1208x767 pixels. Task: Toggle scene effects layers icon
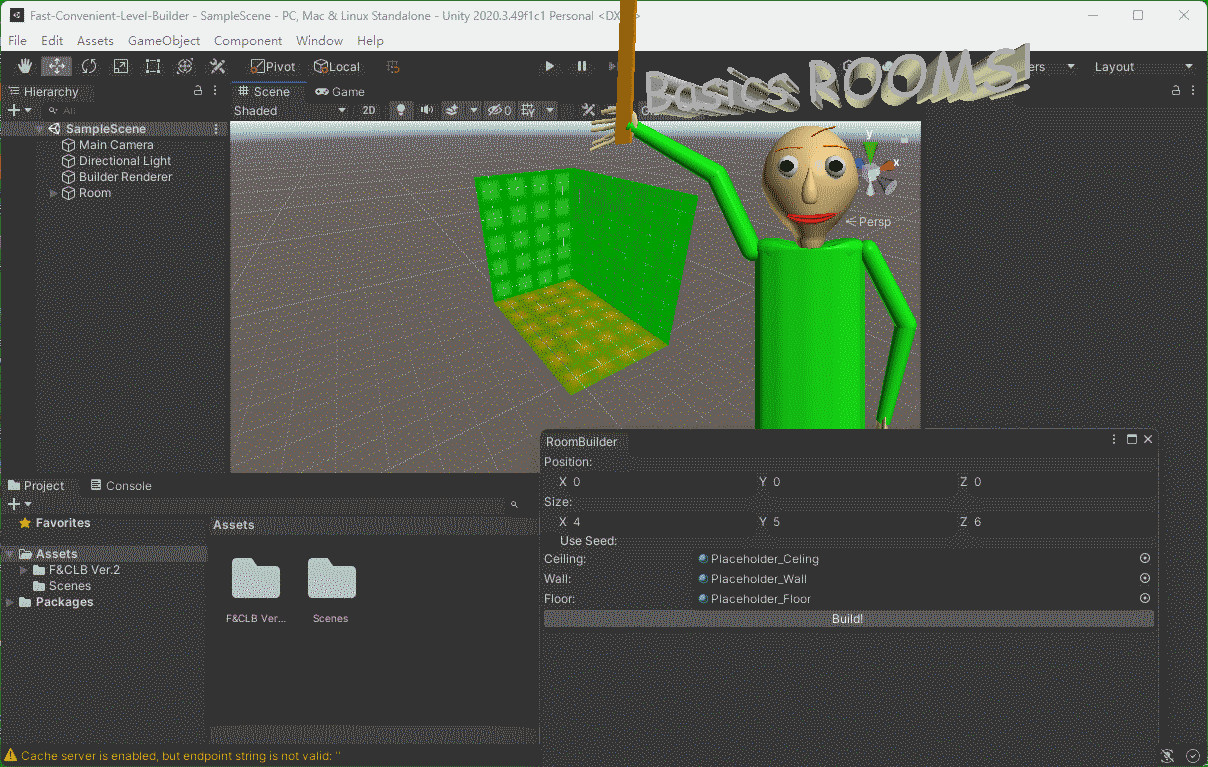point(452,110)
